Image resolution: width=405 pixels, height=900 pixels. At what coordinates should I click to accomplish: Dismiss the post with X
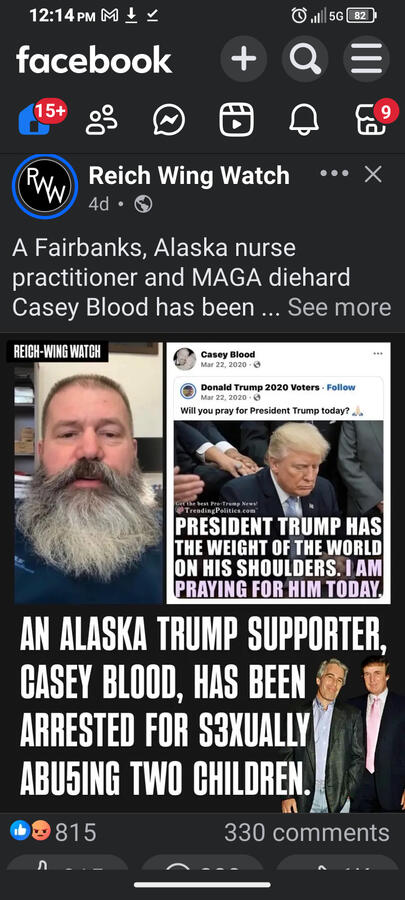point(373,174)
